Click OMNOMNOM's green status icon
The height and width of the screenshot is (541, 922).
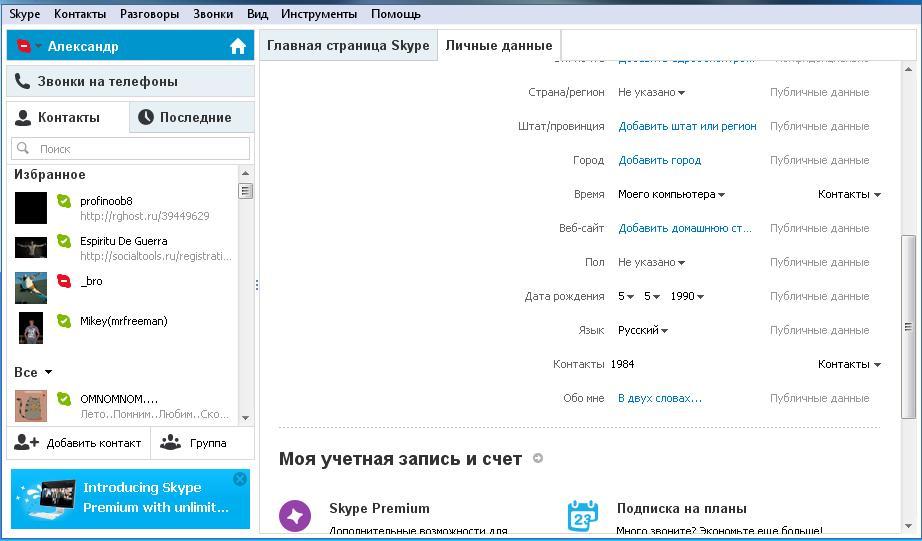pyautogui.click(x=64, y=399)
